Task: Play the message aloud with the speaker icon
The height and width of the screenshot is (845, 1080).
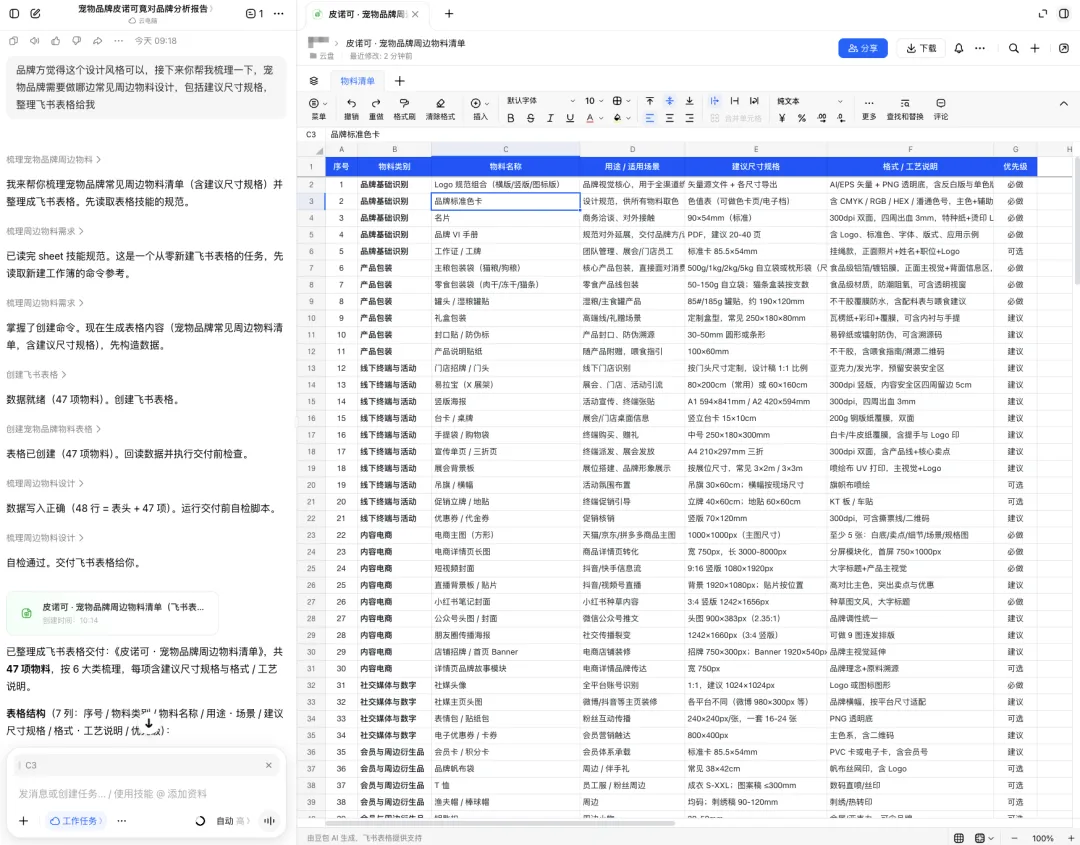Action: [34, 41]
